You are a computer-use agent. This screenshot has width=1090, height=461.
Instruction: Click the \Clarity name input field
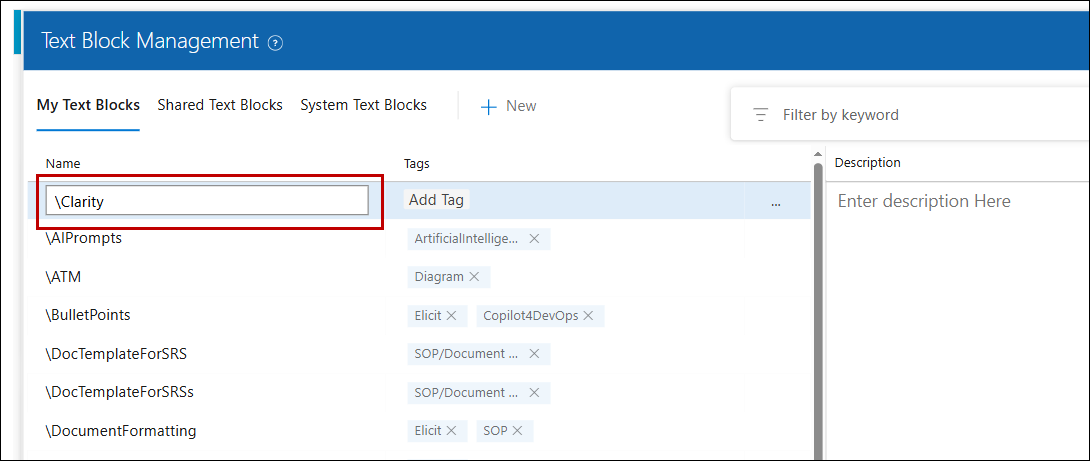206,201
